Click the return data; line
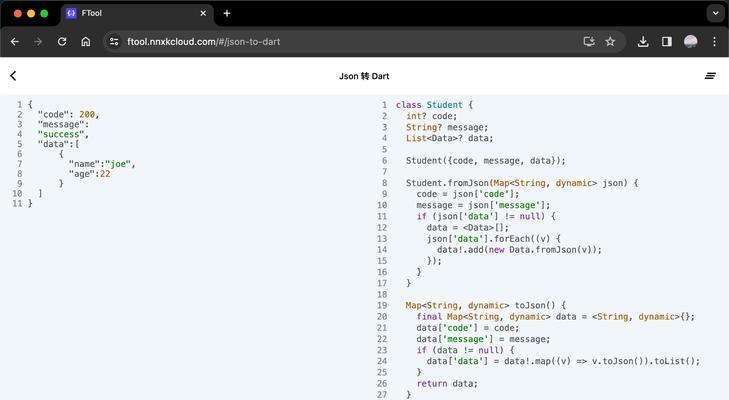The width and height of the screenshot is (729, 400). pyautogui.click(x=447, y=384)
